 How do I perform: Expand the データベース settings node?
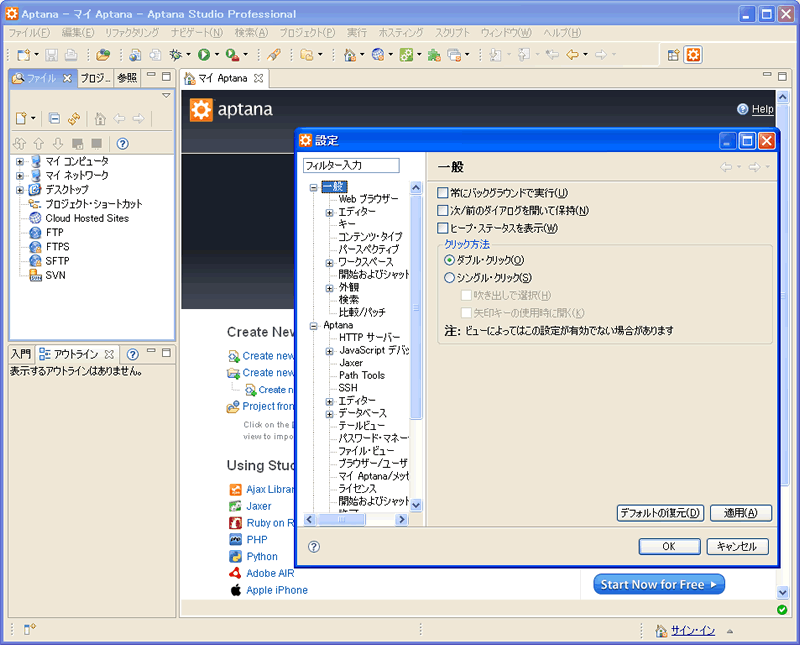(x=330, y=414)
